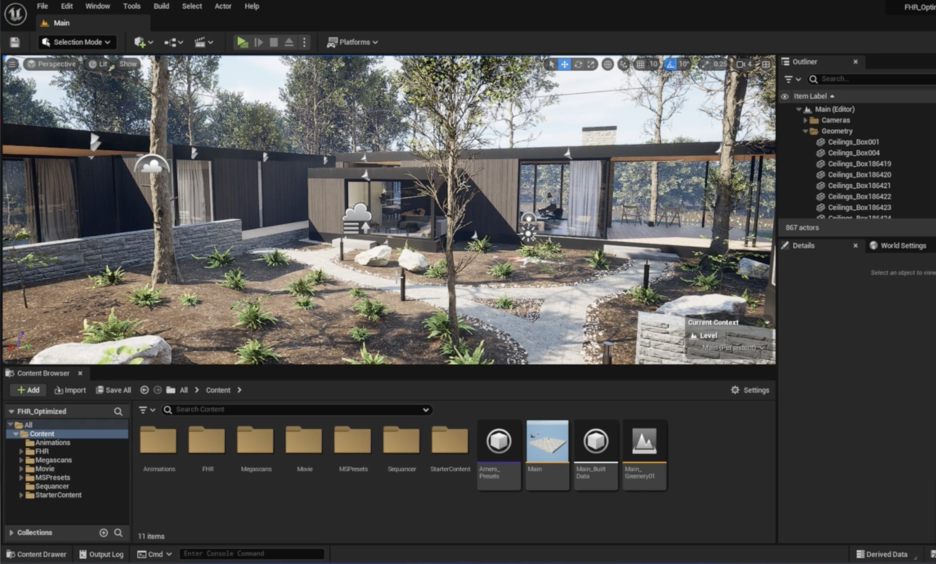This screenshot has height=564, width=936.
Task: Collapse the Main (Editor) tree node
Action: coord(799,110)
